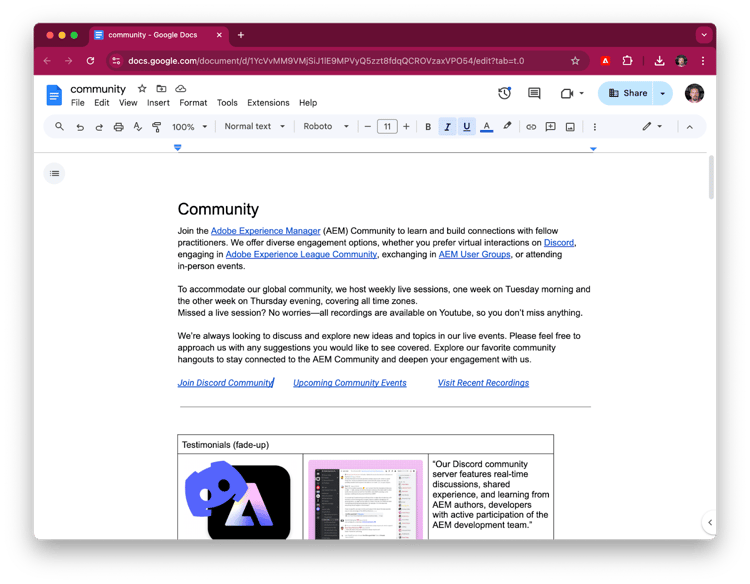Collapse the menus with the chevron
The height and width of the screenshot is (584, 750).
(690, 127)
